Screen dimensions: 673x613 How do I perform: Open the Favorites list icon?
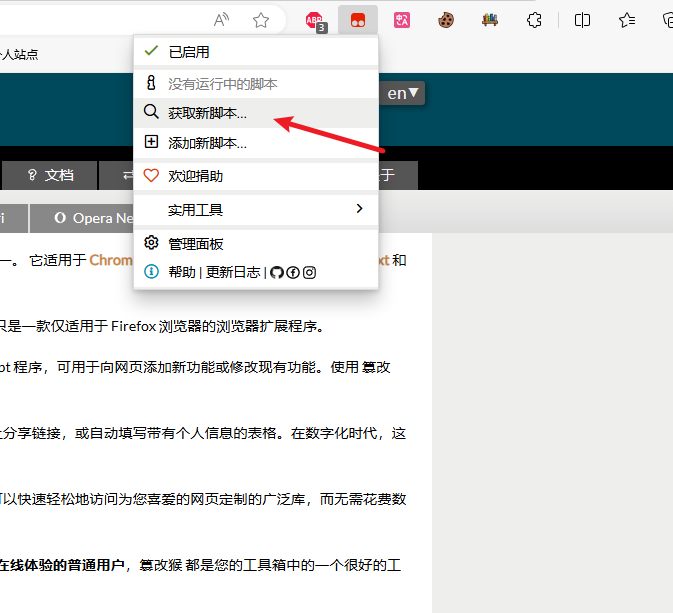(627, 20)
